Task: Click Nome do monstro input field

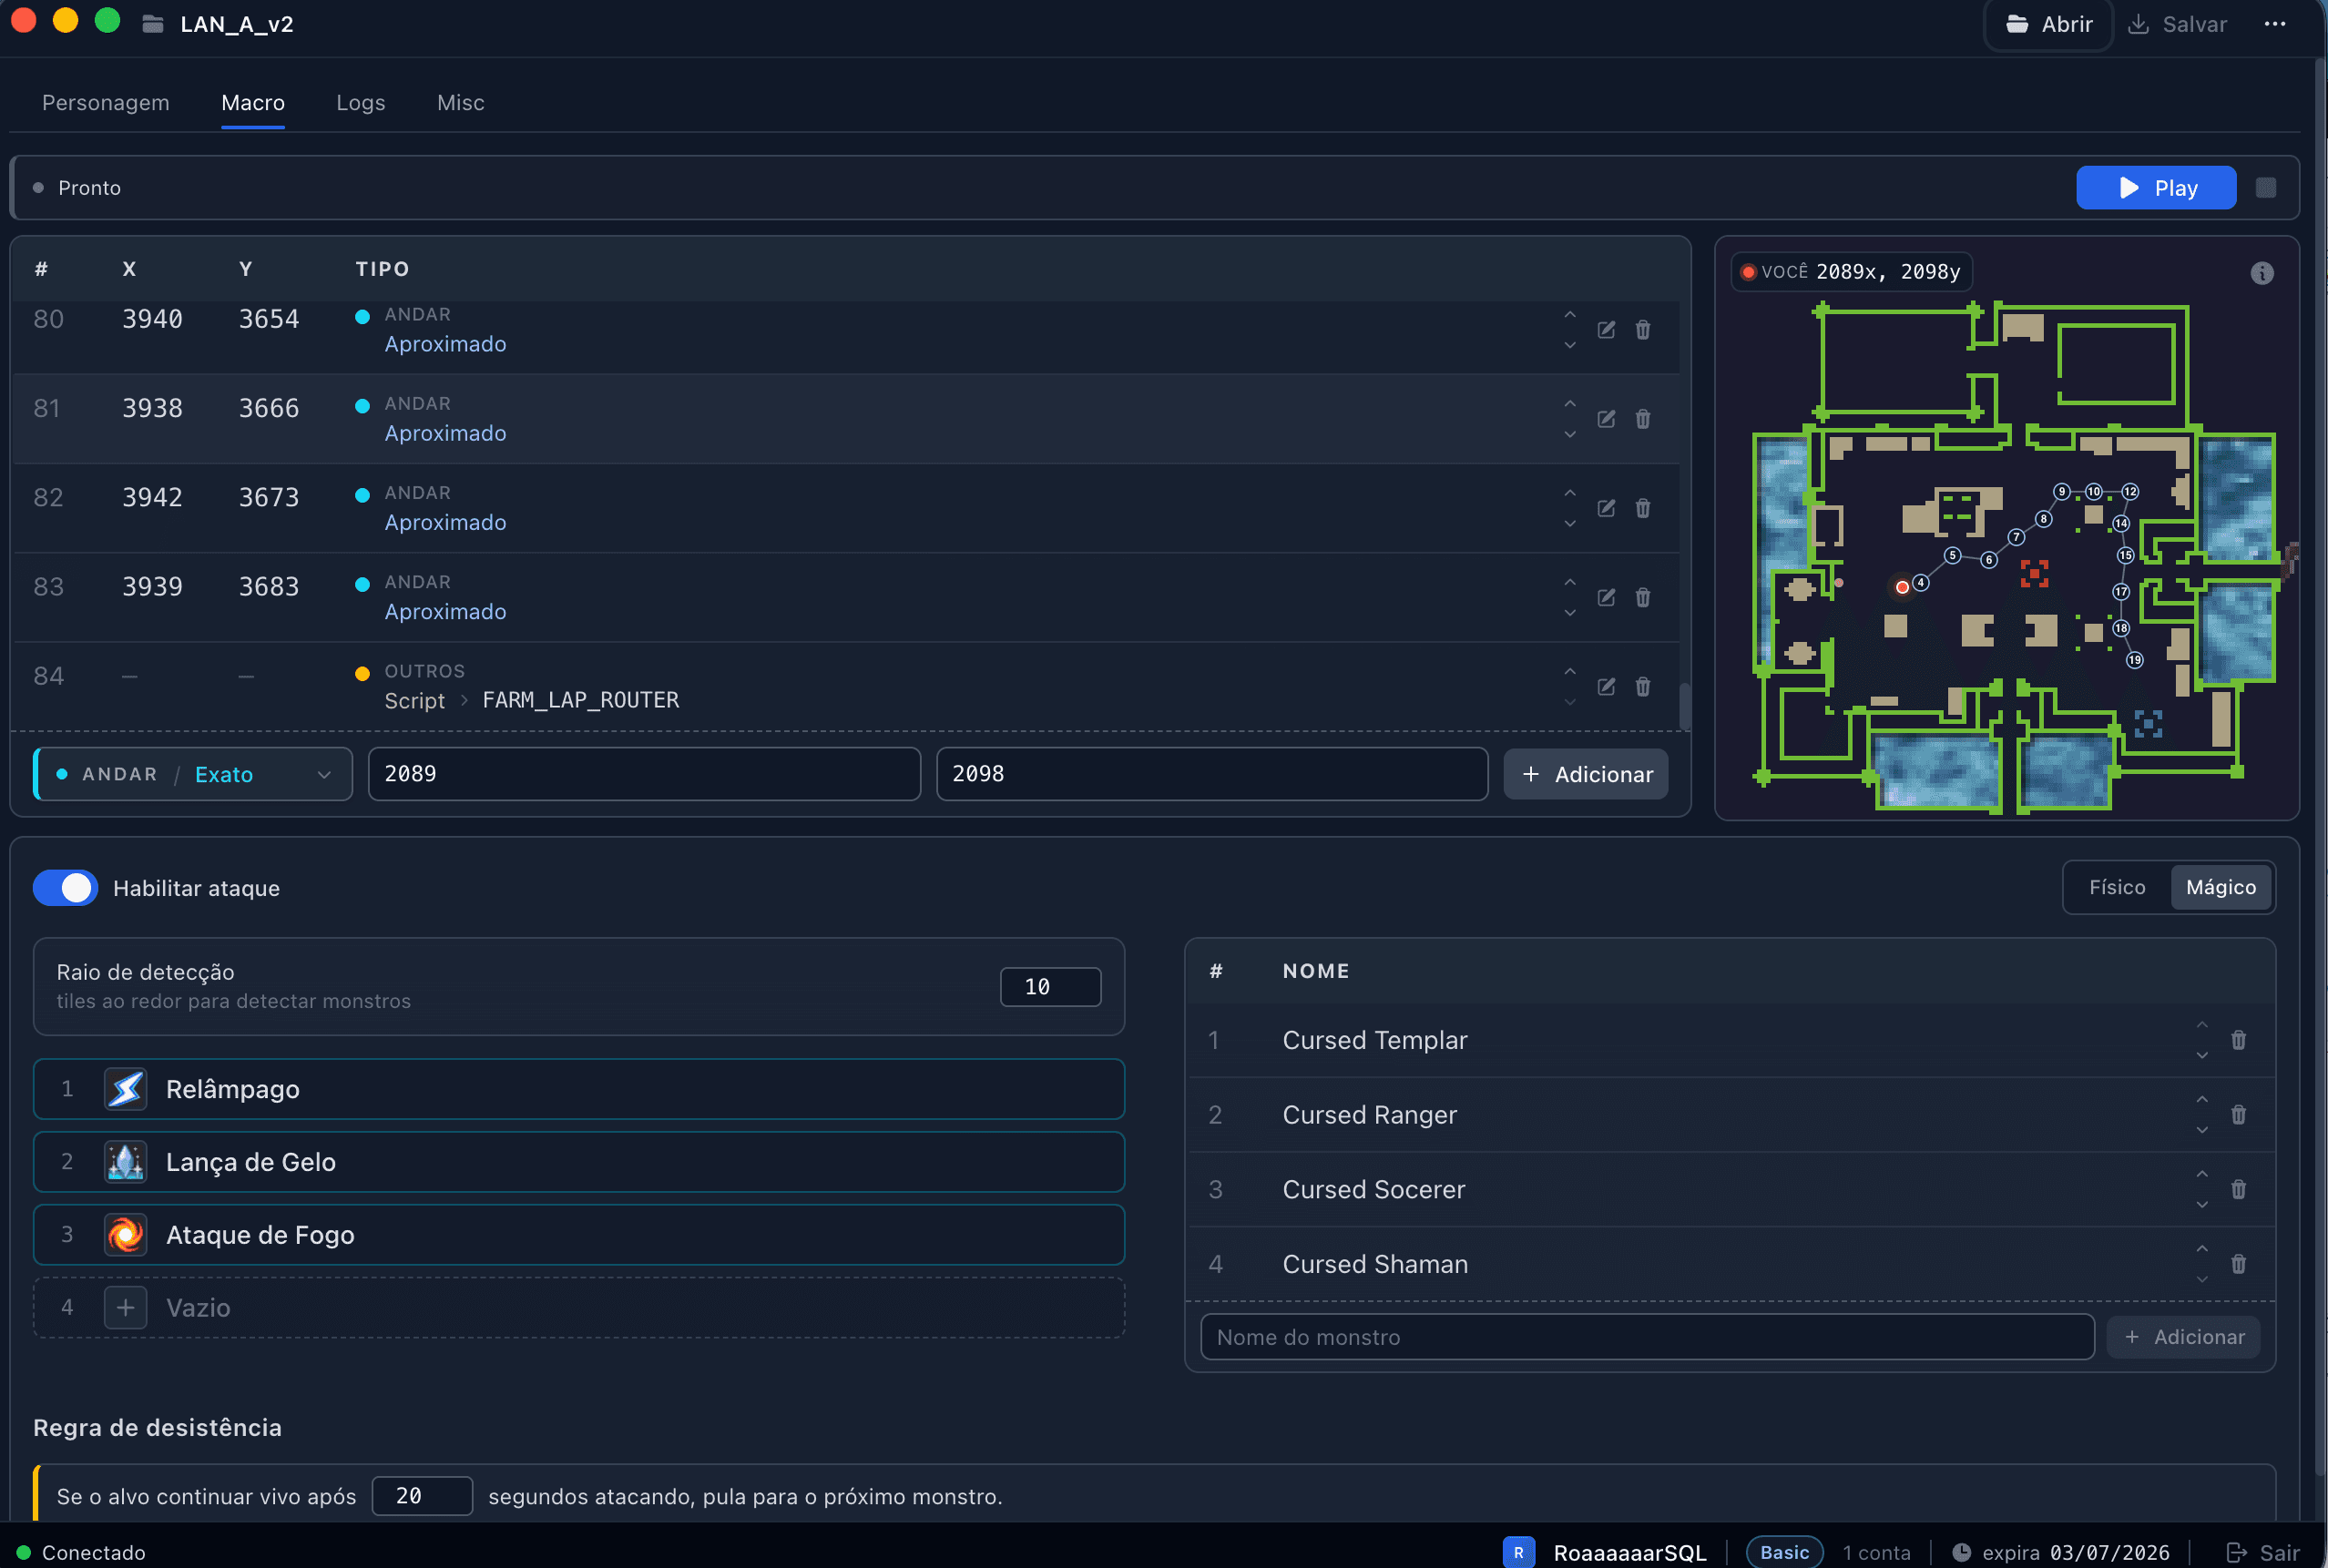Action: pyautogui.click(x=1647, y=1337)
